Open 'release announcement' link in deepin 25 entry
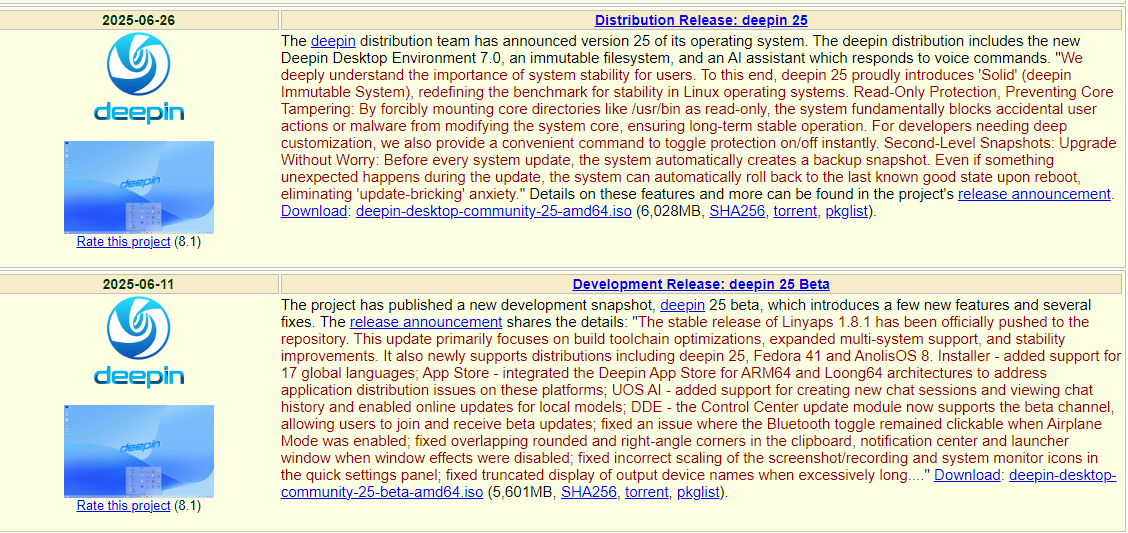1128x533 pixels. pyautogui.click(x=1034, y=194)
